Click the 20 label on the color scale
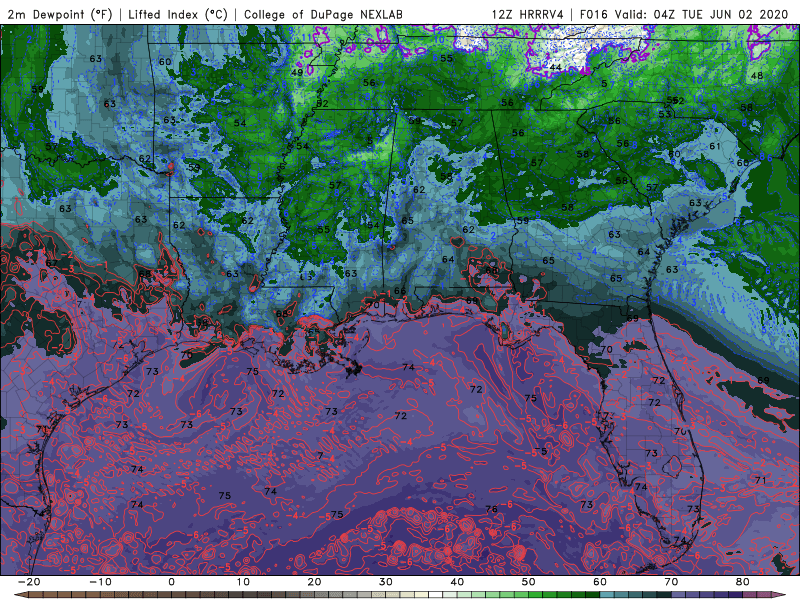The height and width of the screenshot is (600, 800). [x=314, y=582]
